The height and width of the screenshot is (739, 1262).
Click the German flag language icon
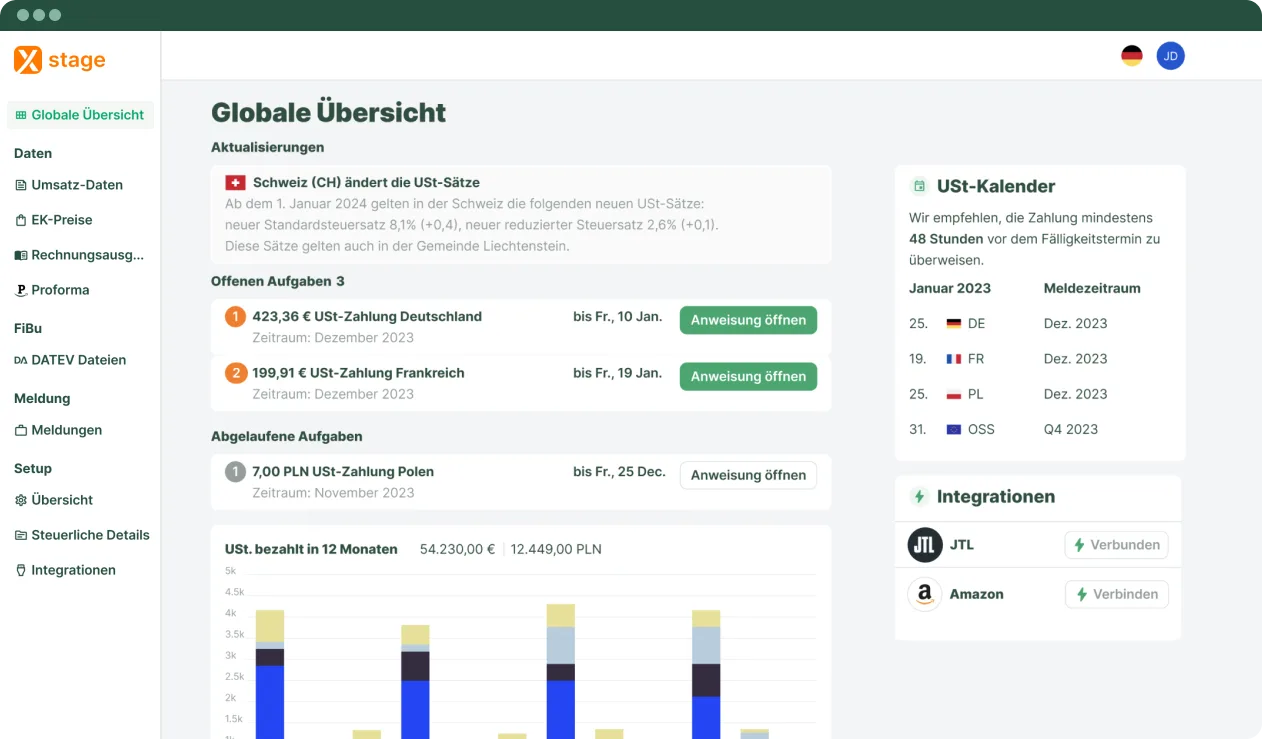[x=1132, y=56]
